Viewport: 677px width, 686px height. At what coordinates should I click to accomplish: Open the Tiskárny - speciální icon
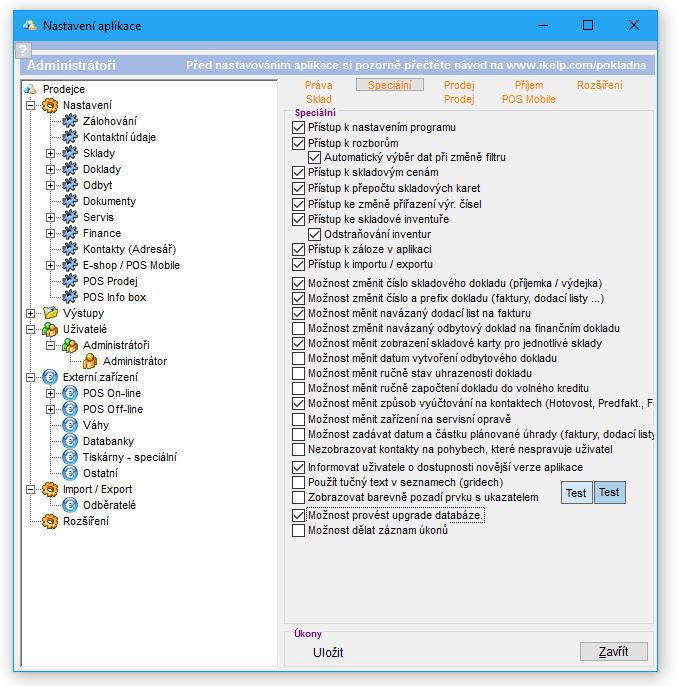pos(69,457)
